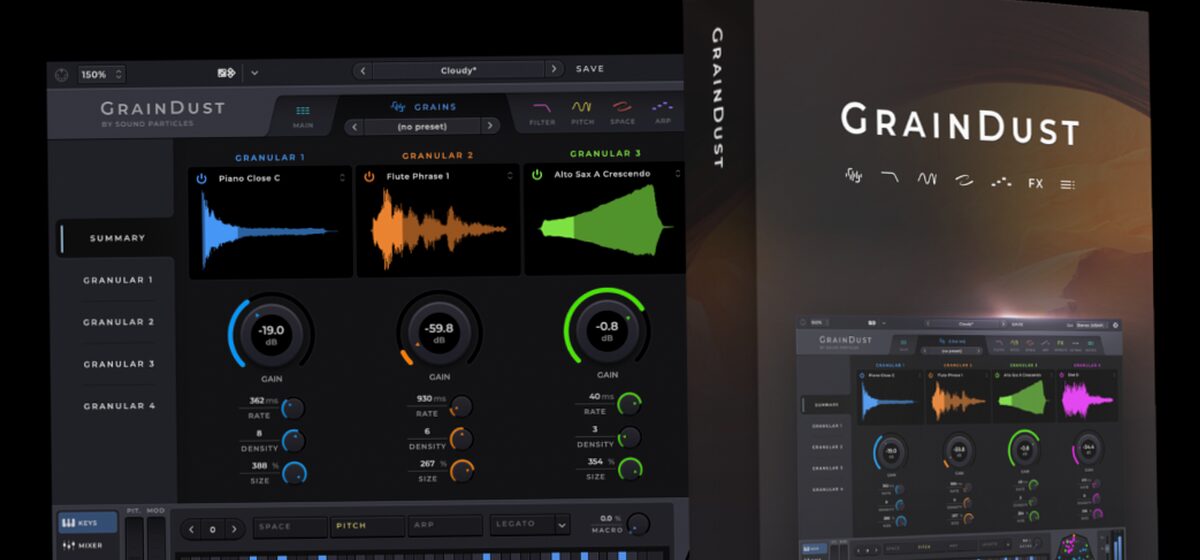Screen dimensions: 1200x560
Task: Click the Granular 2 gain knob at -59.8 dB
Action: tap(439, 333)
